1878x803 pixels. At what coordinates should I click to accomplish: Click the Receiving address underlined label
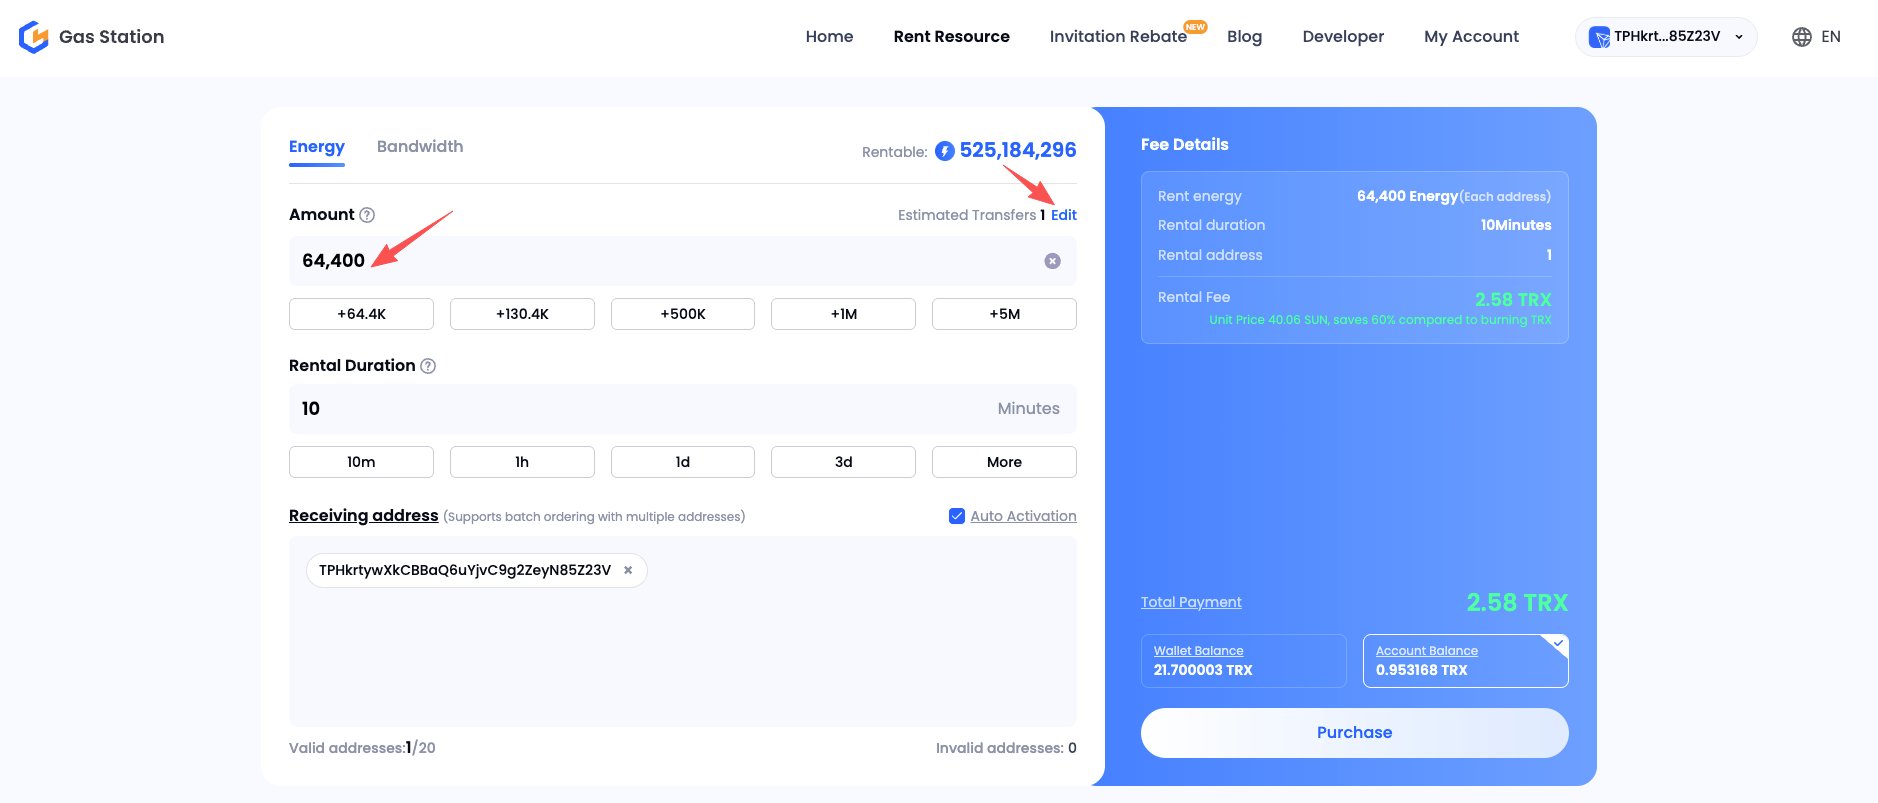(x=363, y=516)
